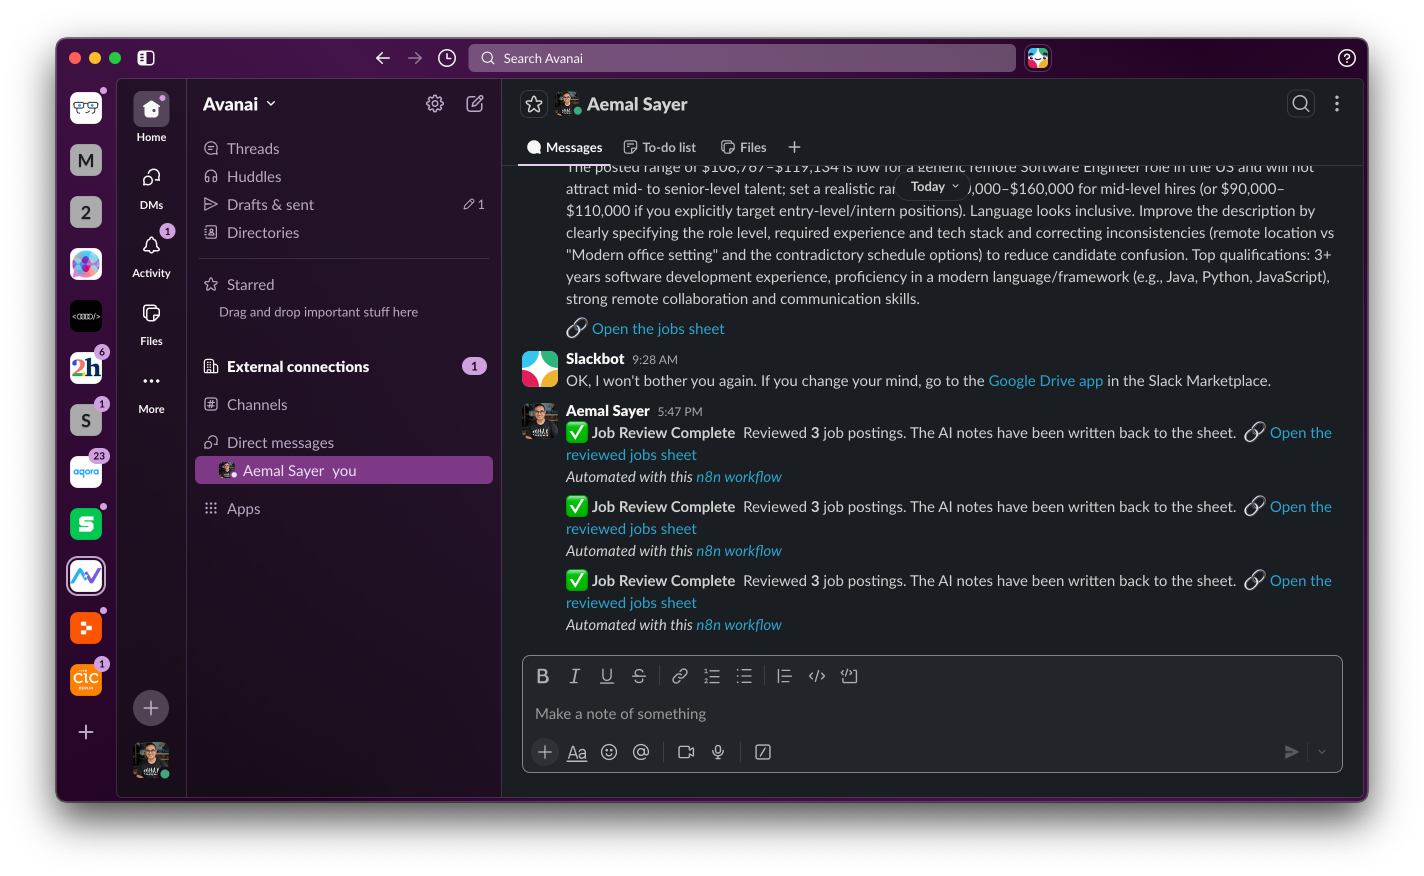The height and width of the screenshot is (876, 1424).
Task: Insert a link using the link icon
Action: pyautogui.click(x=680, y=676)
